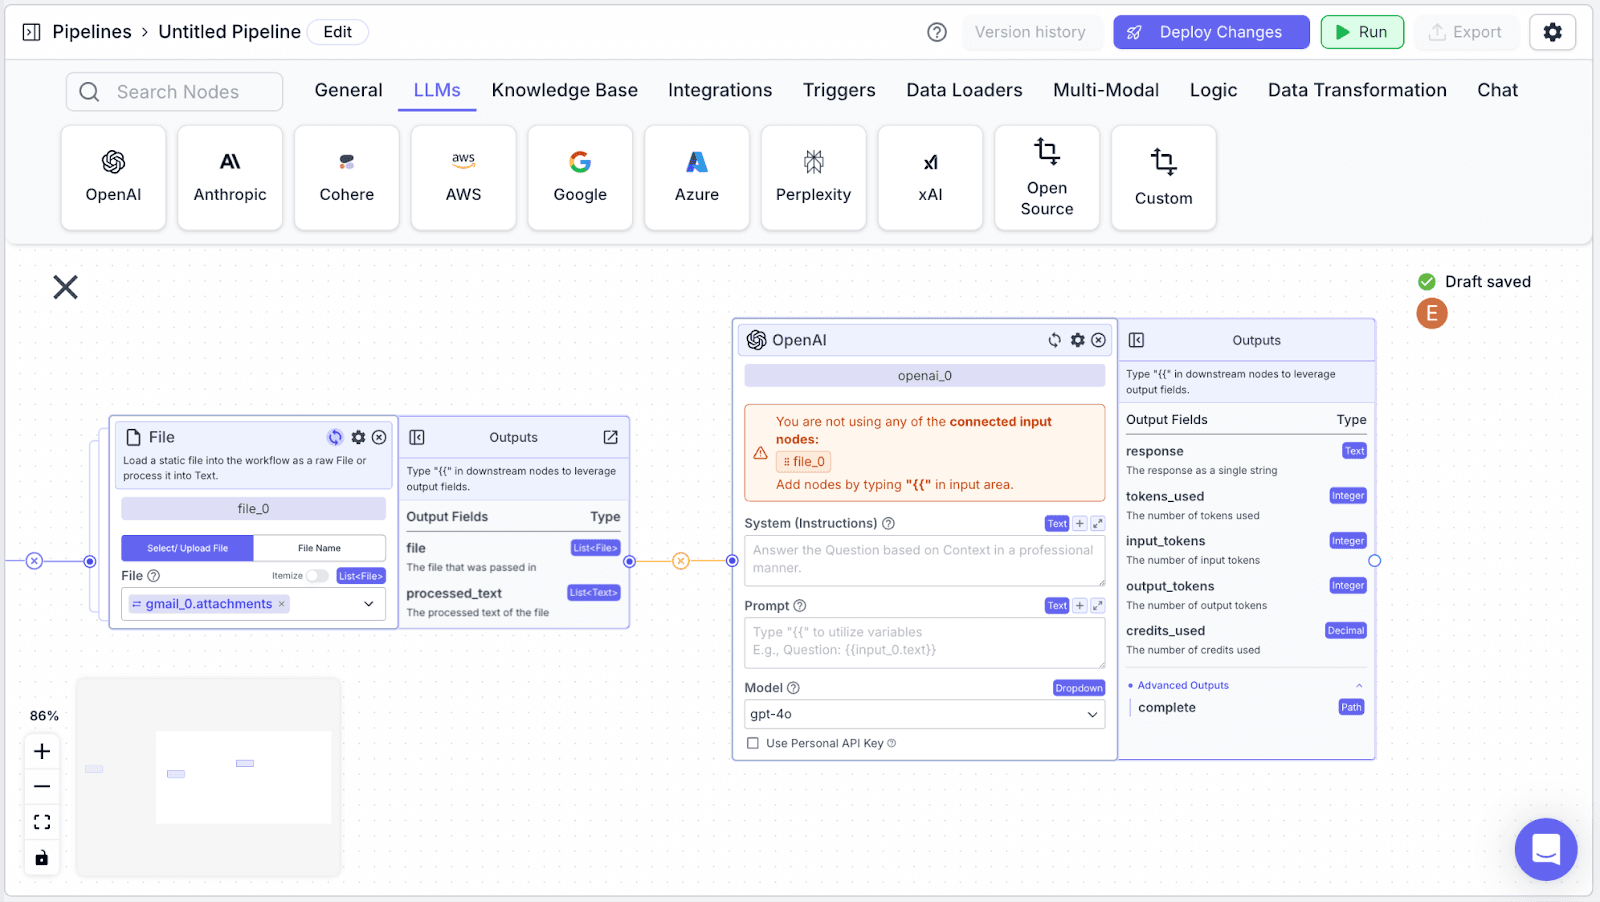
Task: Switch to the Logic tab
Action: (x=1213, y=90)
